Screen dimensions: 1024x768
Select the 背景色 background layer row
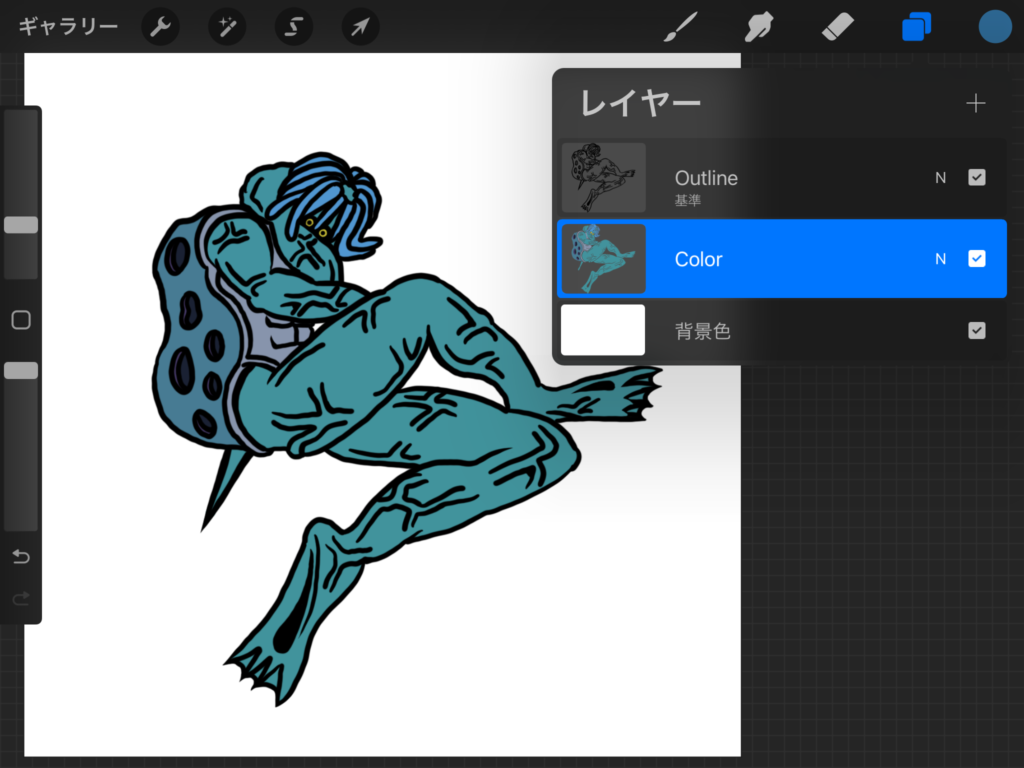click(x=780, y=331)
